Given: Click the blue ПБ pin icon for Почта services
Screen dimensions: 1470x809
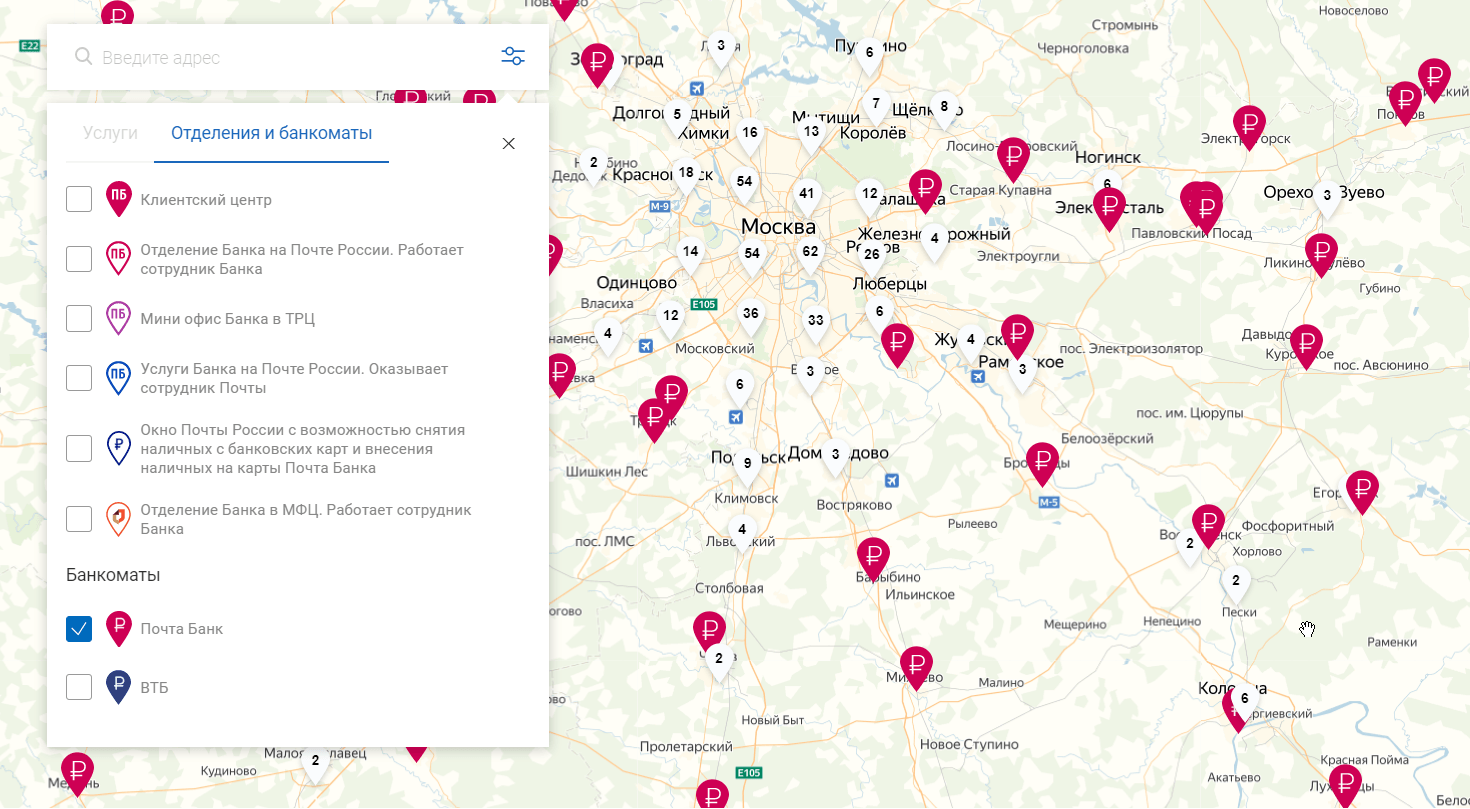Looking at the screenshot, I should pos(119,377).
